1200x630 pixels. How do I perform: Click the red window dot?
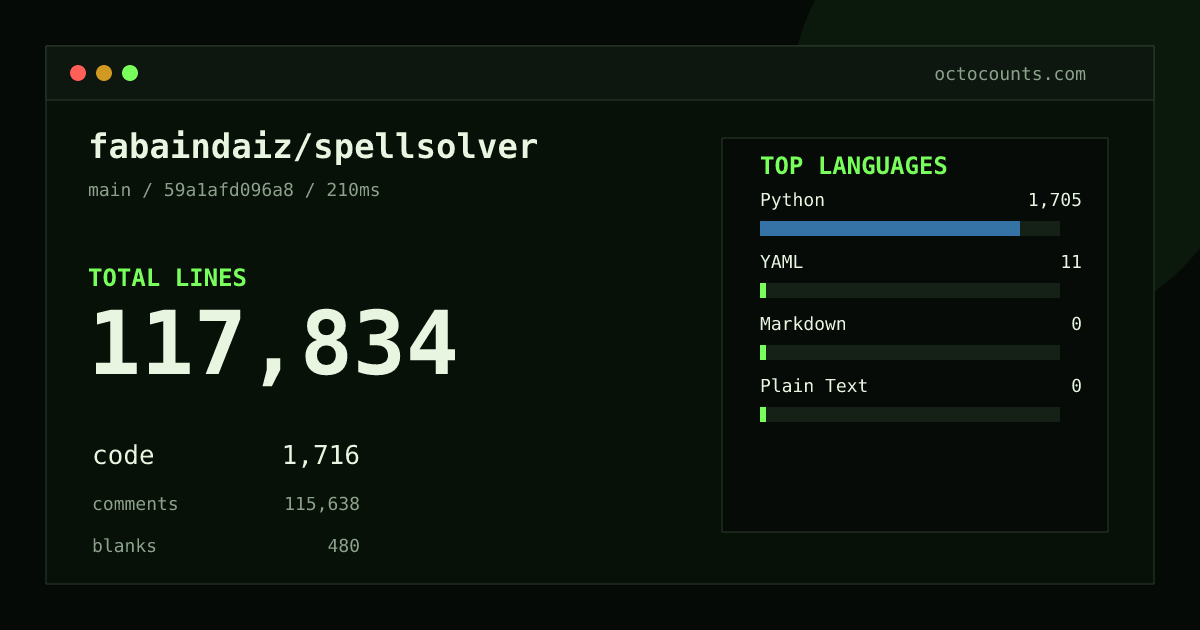pos(78,73)
